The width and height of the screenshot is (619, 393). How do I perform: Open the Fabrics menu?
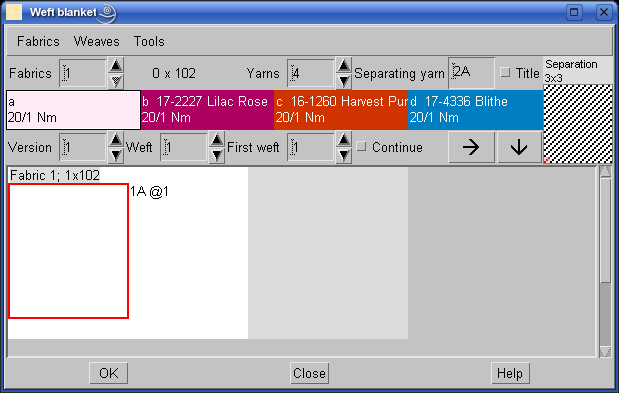[38, 41]
